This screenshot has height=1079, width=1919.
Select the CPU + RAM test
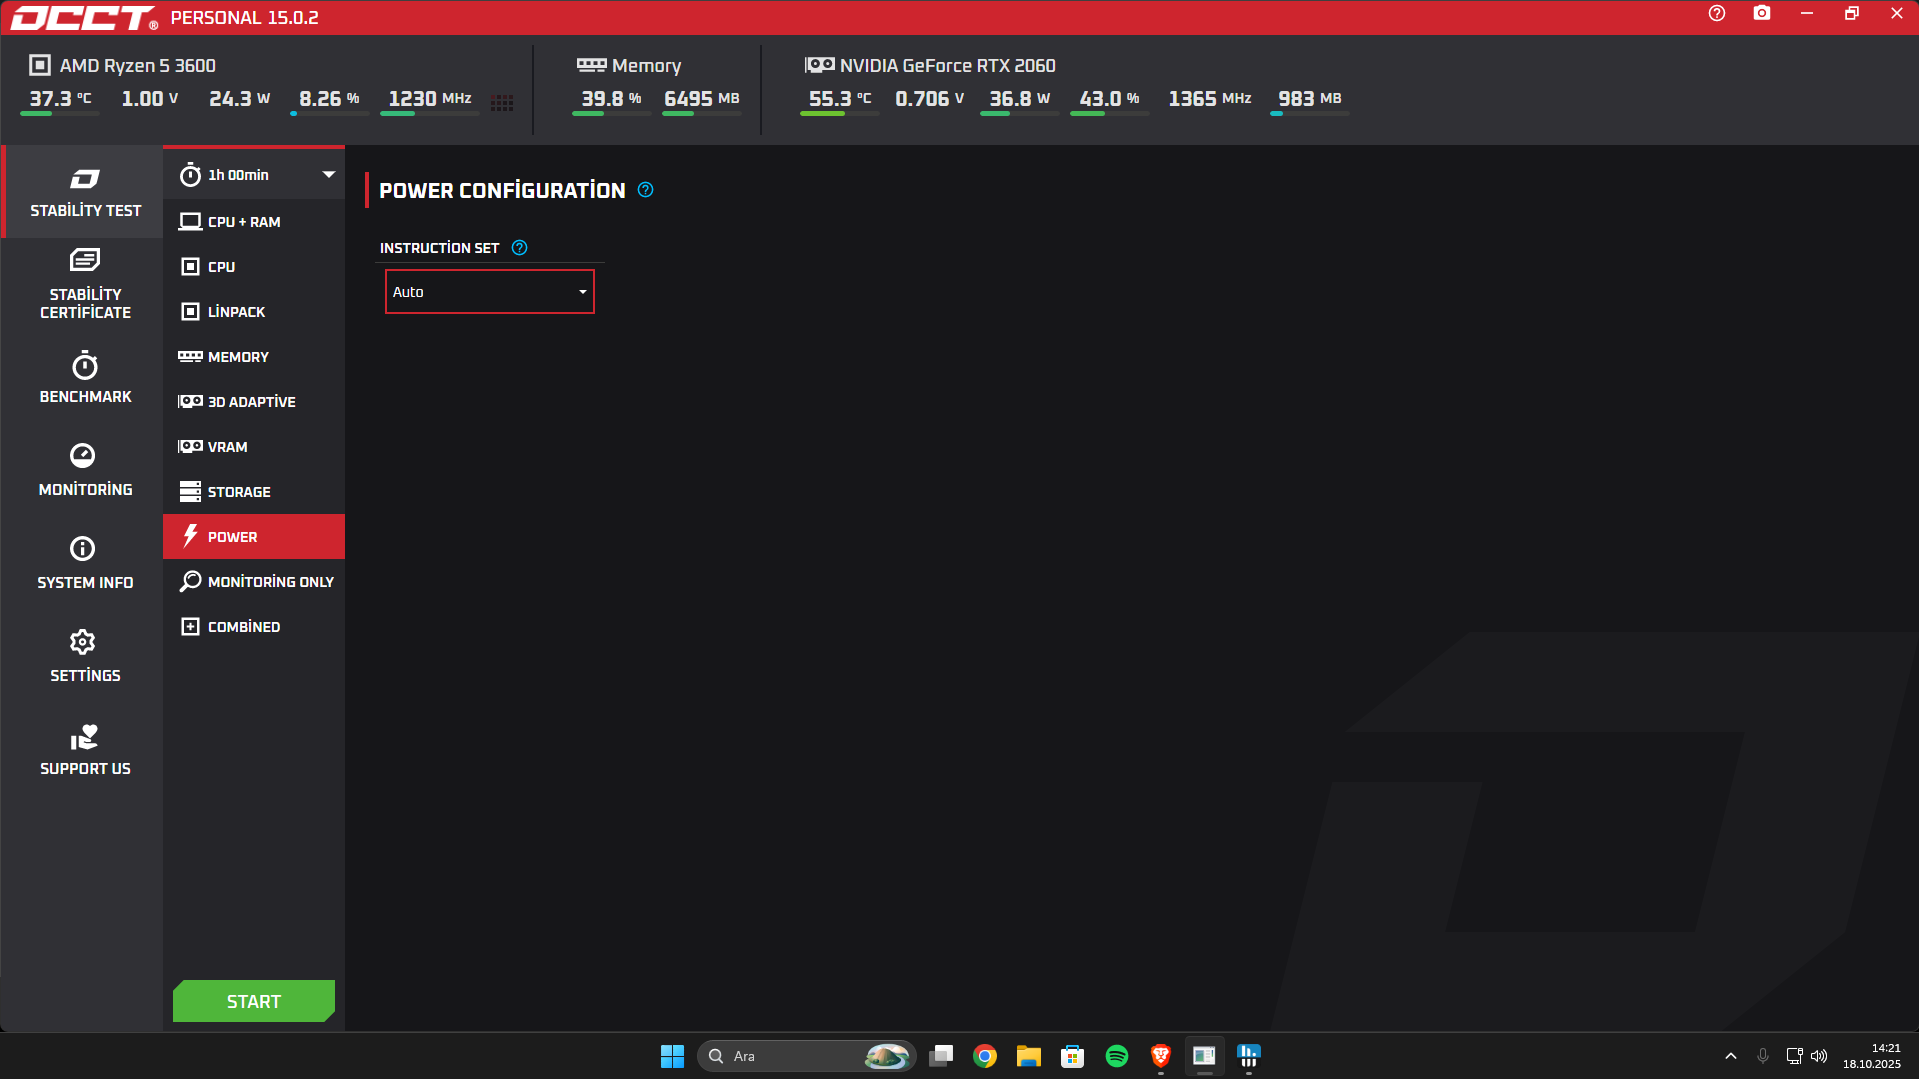coord(255,222)
